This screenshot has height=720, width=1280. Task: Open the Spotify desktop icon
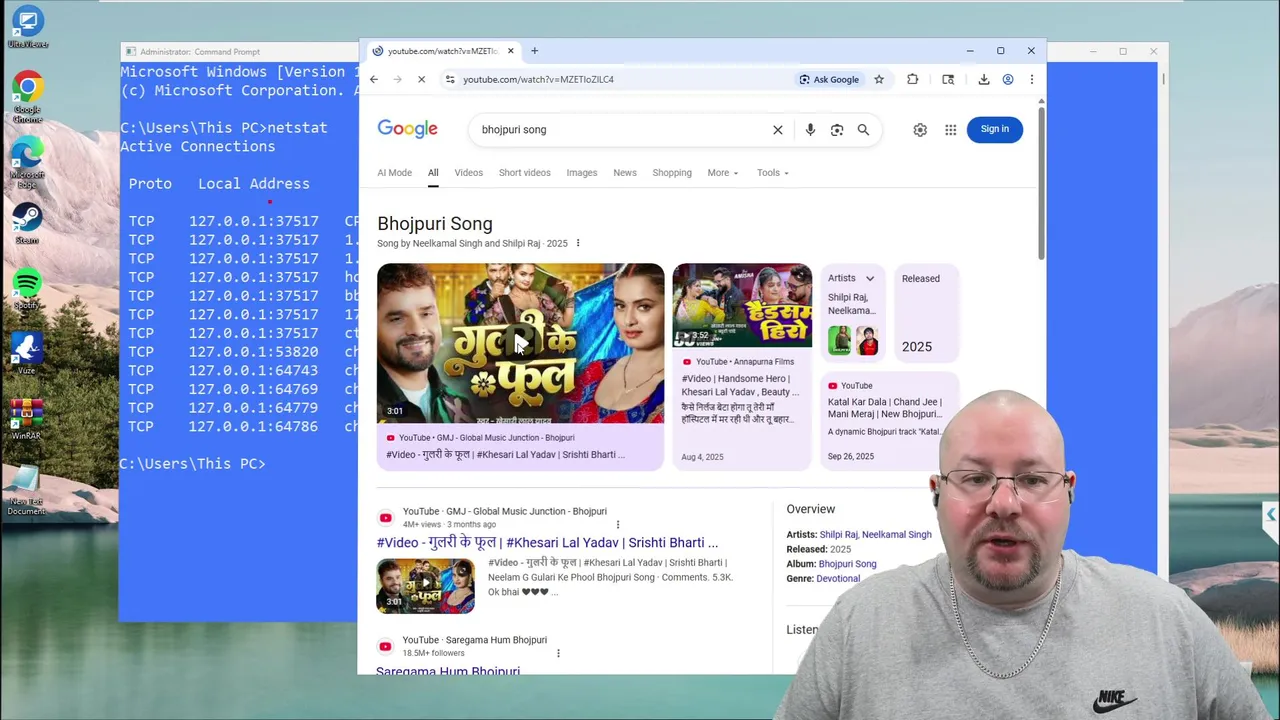tap(27, 289)
